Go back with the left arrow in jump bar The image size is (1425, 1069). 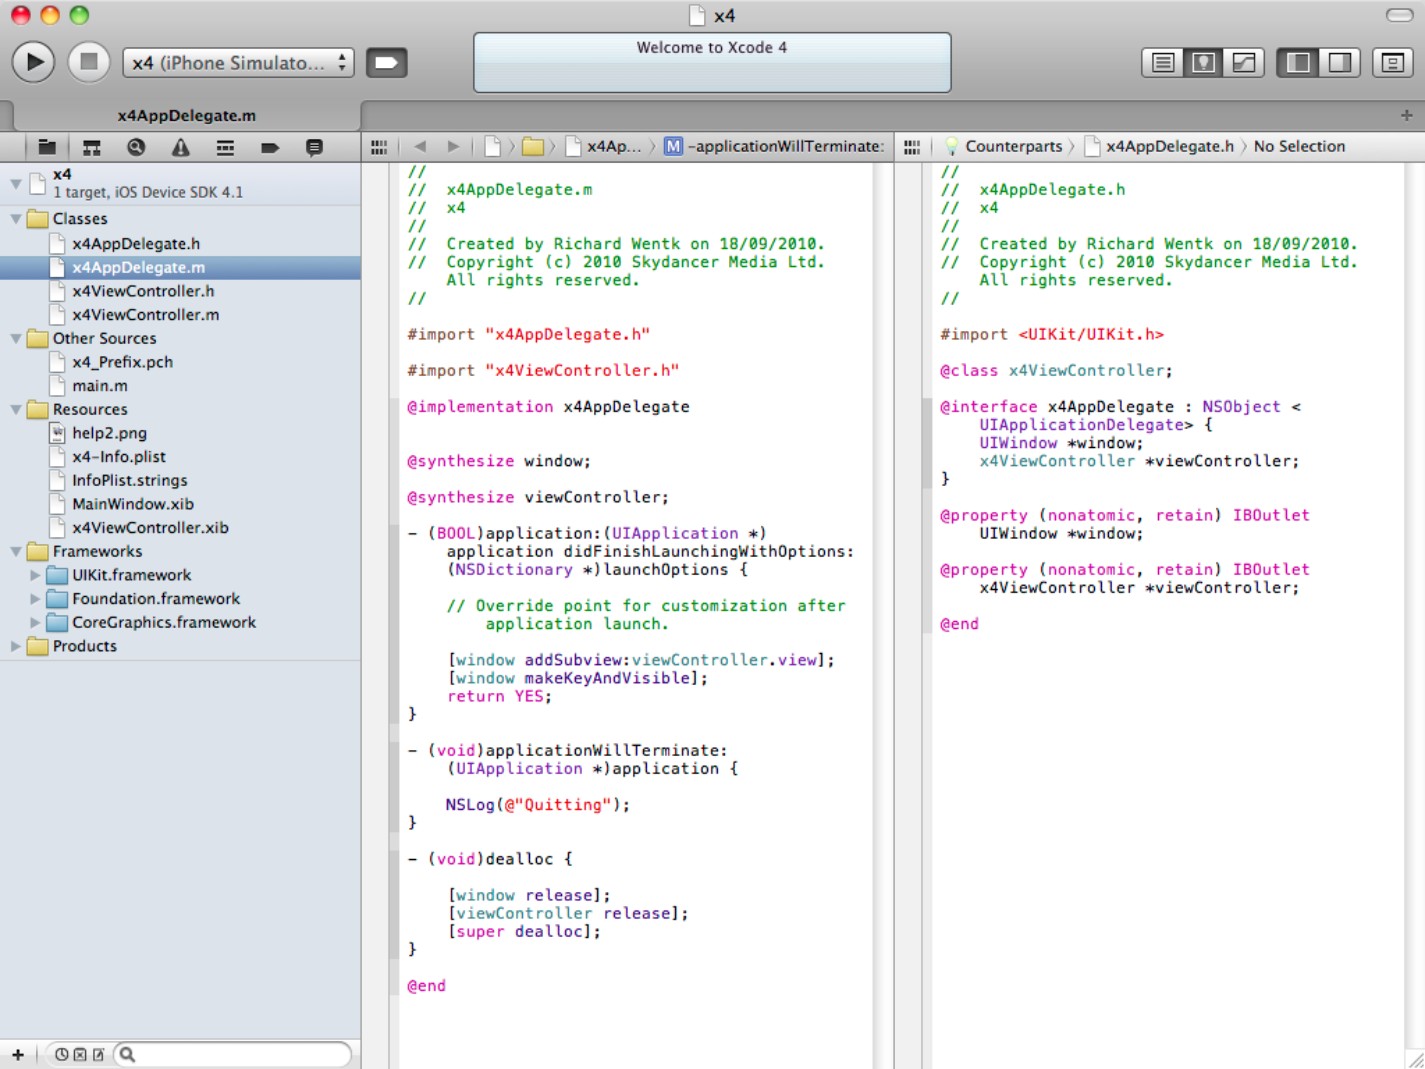(420, 146)
